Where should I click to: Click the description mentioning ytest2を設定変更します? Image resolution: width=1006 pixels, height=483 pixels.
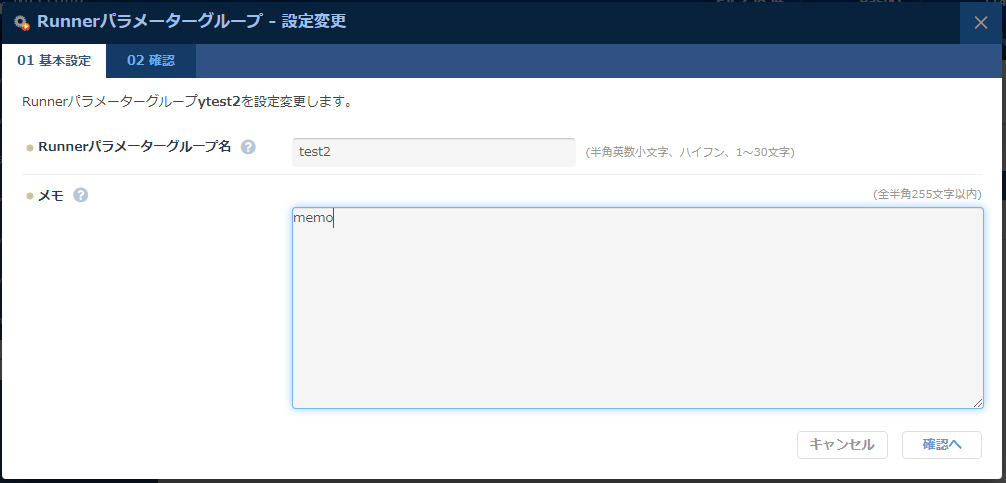pyautogui.click(x=186, y=102)
